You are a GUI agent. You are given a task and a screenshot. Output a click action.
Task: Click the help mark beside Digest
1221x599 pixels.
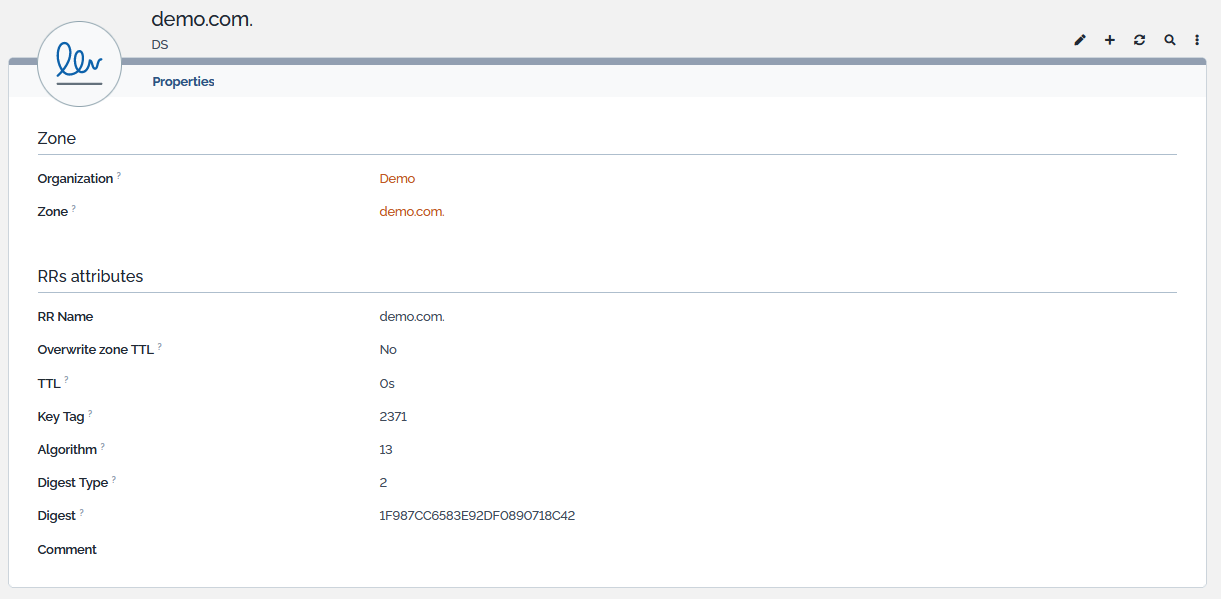point(82,512)
